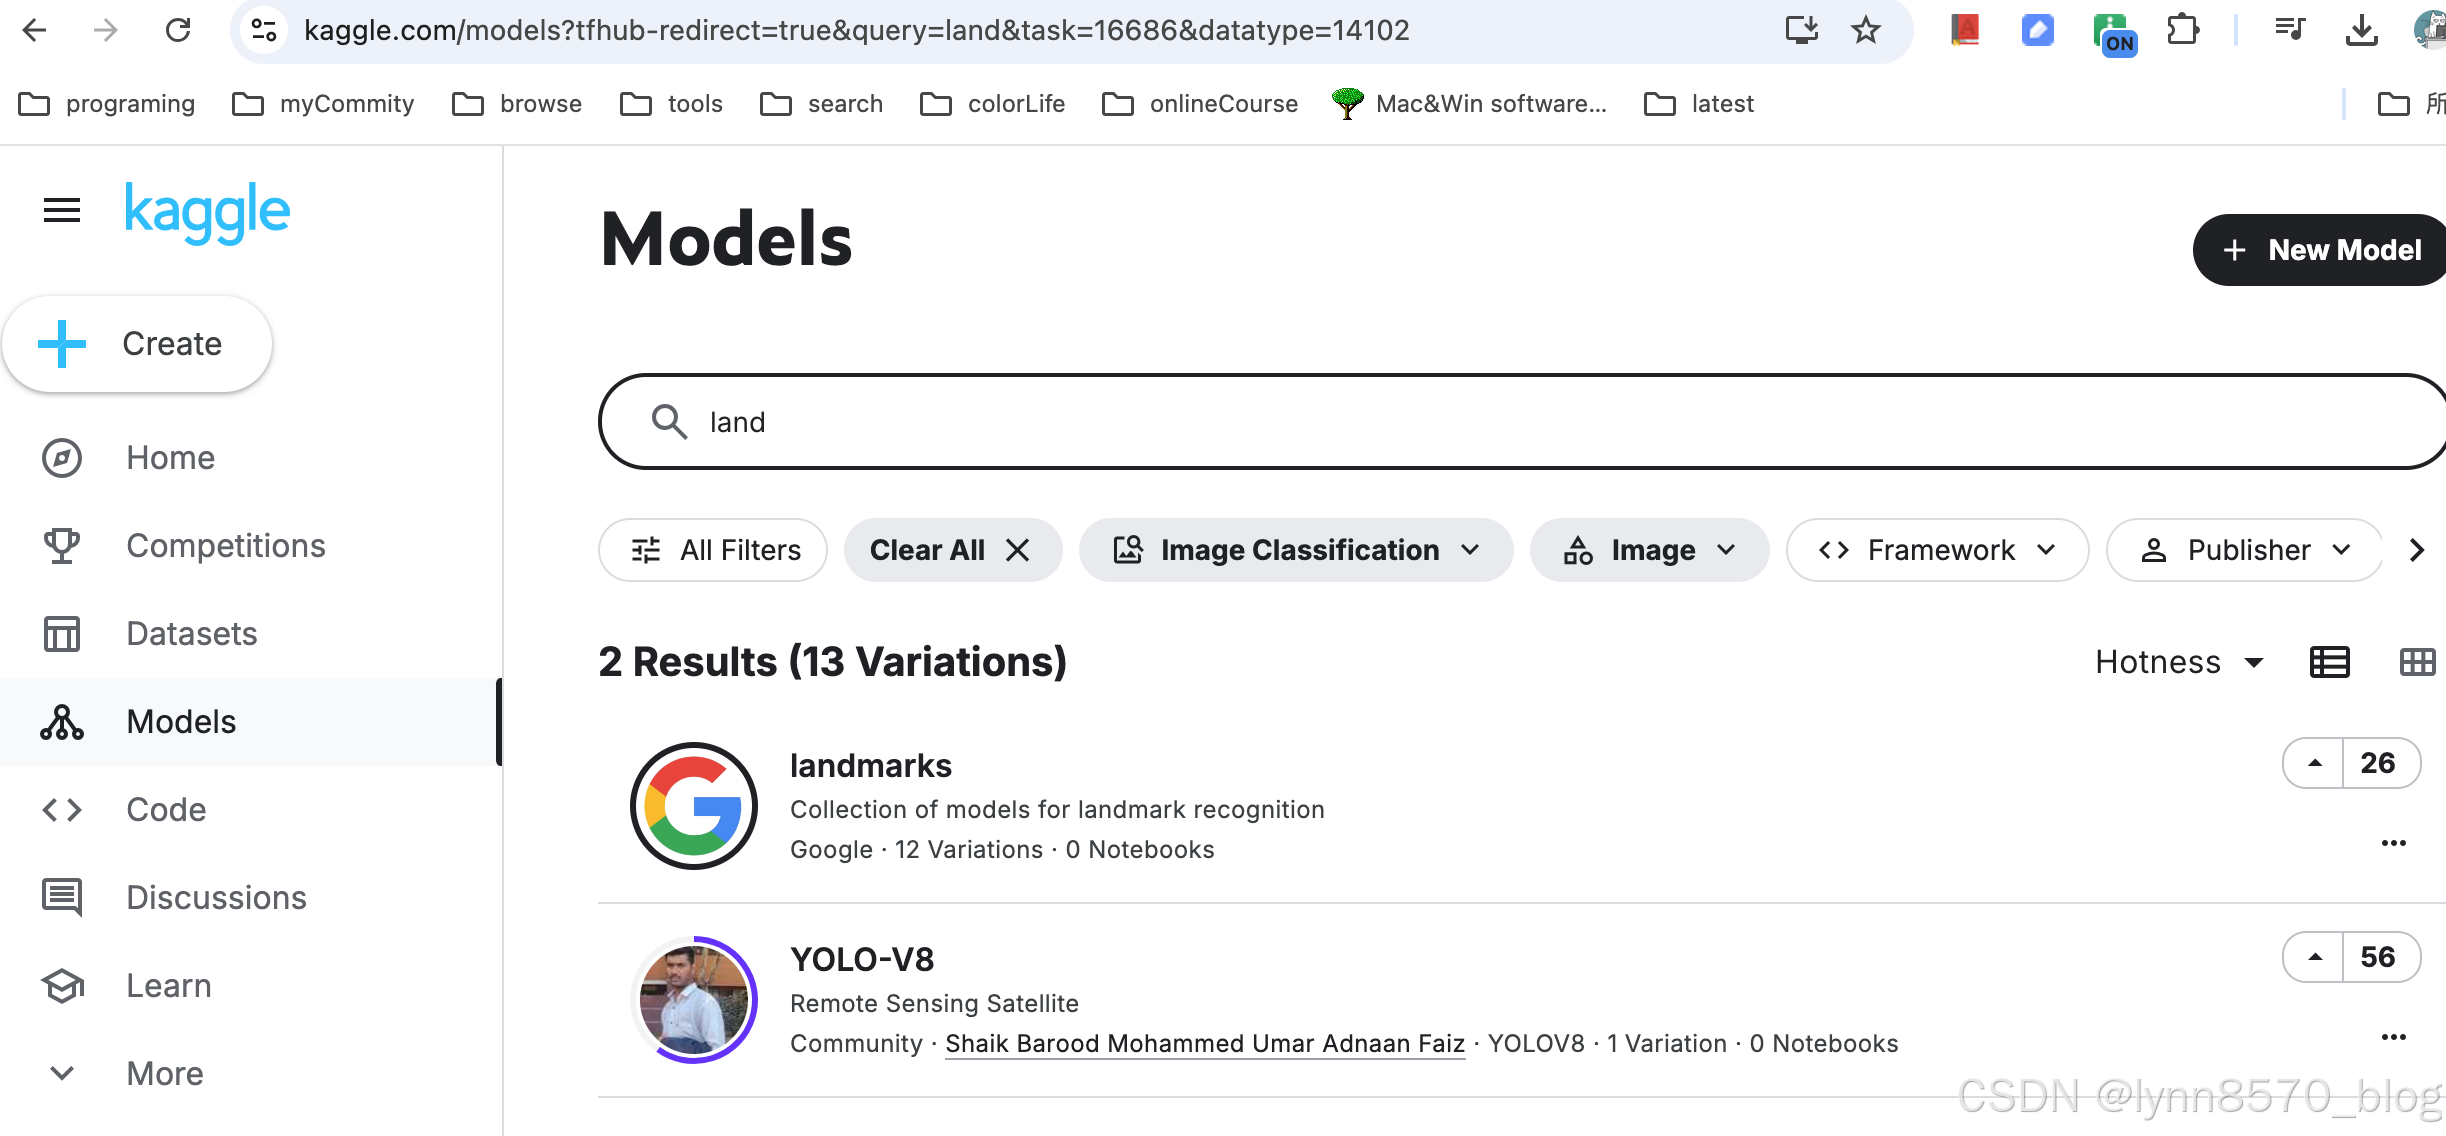This screenshot has width=2446, height=1136.
Task: Open the All Filters panel
Action: (x=713, y=550)
